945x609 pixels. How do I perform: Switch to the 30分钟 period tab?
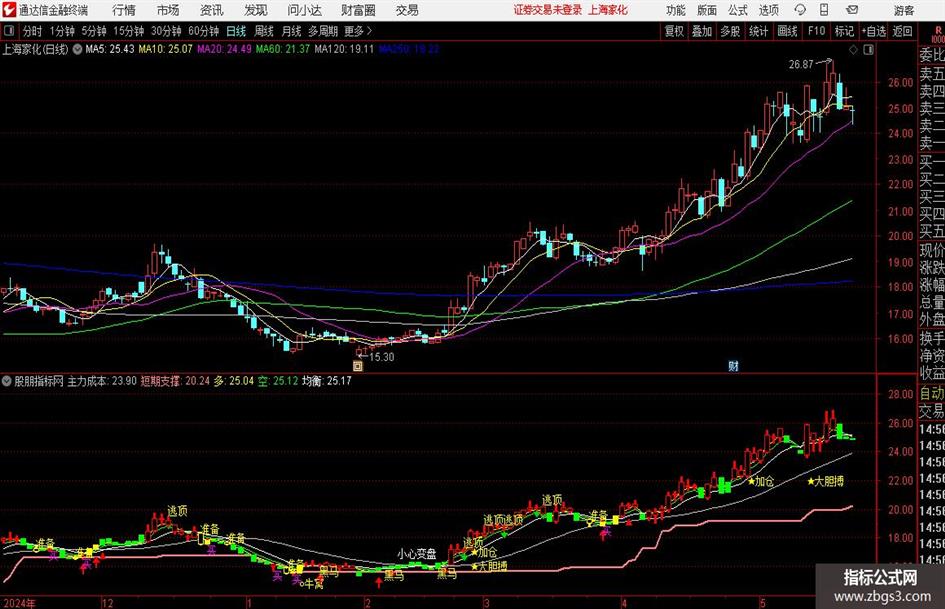click(166, 31)
